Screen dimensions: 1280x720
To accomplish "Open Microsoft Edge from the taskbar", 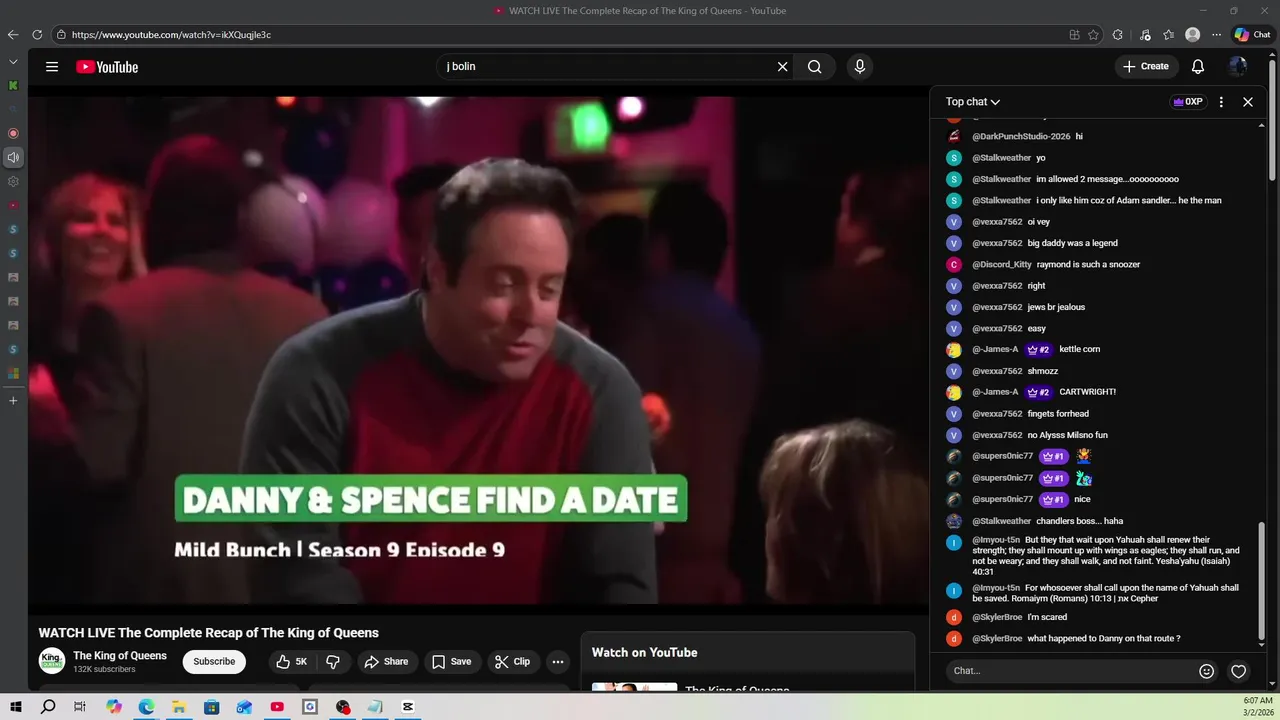I will pyautogui.click(x=146, y=707).
